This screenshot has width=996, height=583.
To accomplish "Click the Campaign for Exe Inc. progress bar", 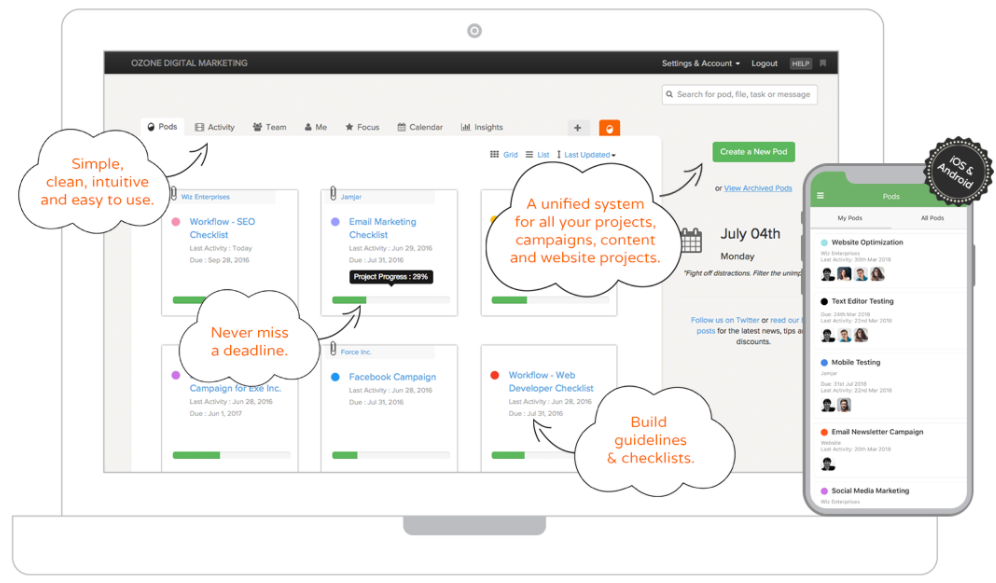I will click(x=231, y=455).
